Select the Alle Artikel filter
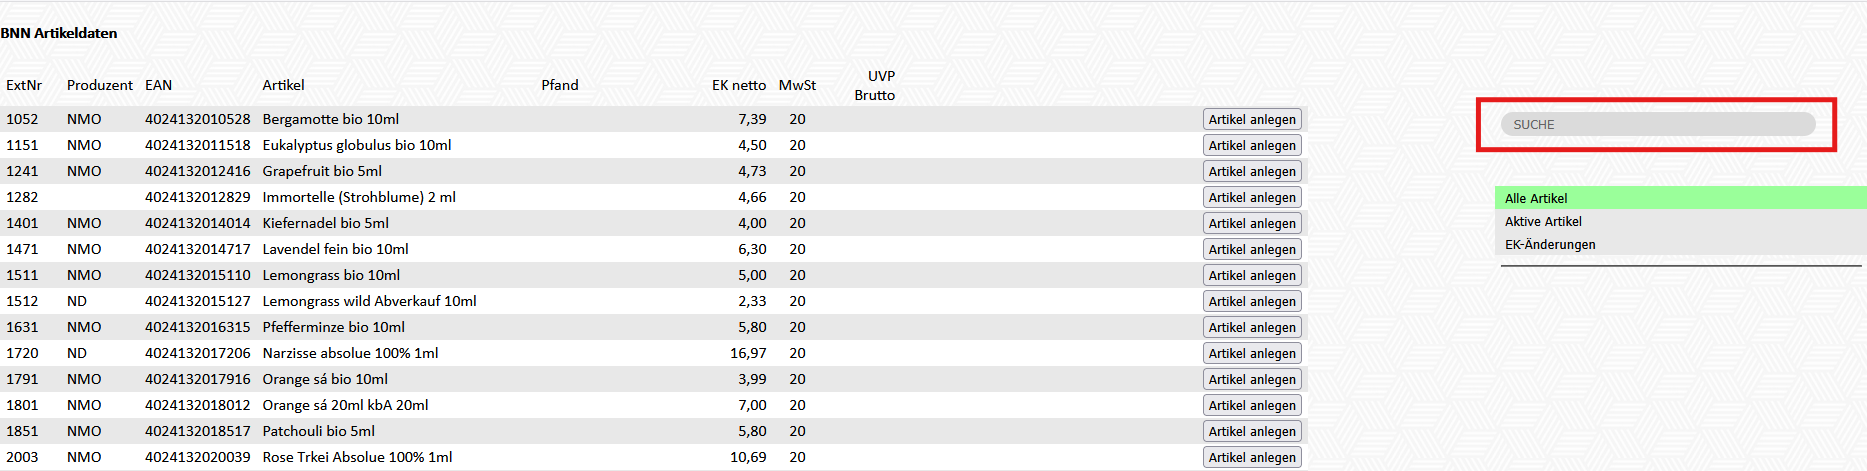Viewport: 1867px width, 471px height. pyautogui.click(x=1536, y=198)
